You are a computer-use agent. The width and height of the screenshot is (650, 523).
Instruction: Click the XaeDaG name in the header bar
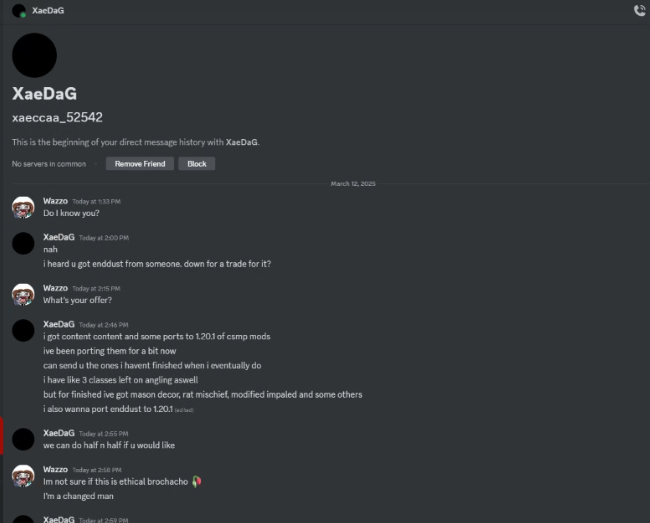pos(48,10)
